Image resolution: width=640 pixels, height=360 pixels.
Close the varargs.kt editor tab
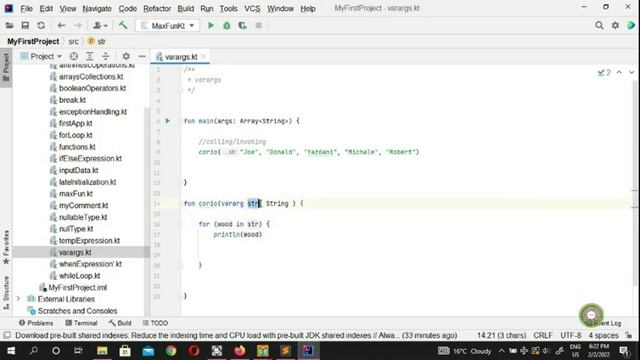click(203, 56)
